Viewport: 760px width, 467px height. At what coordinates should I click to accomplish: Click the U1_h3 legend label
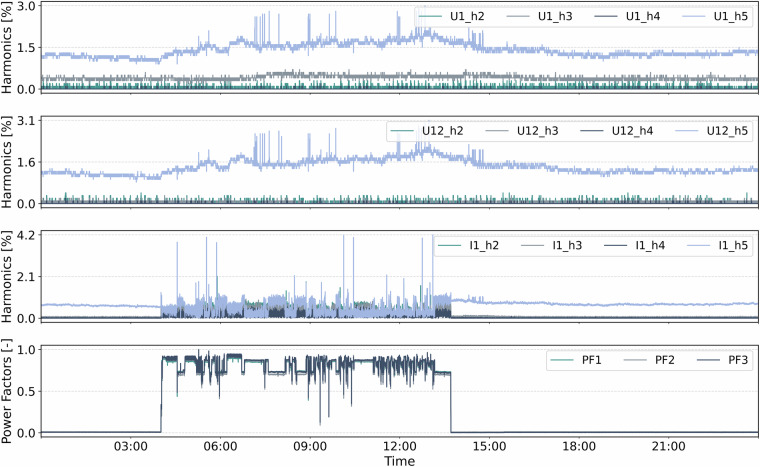pyautogui.click(x=555, y=16)
